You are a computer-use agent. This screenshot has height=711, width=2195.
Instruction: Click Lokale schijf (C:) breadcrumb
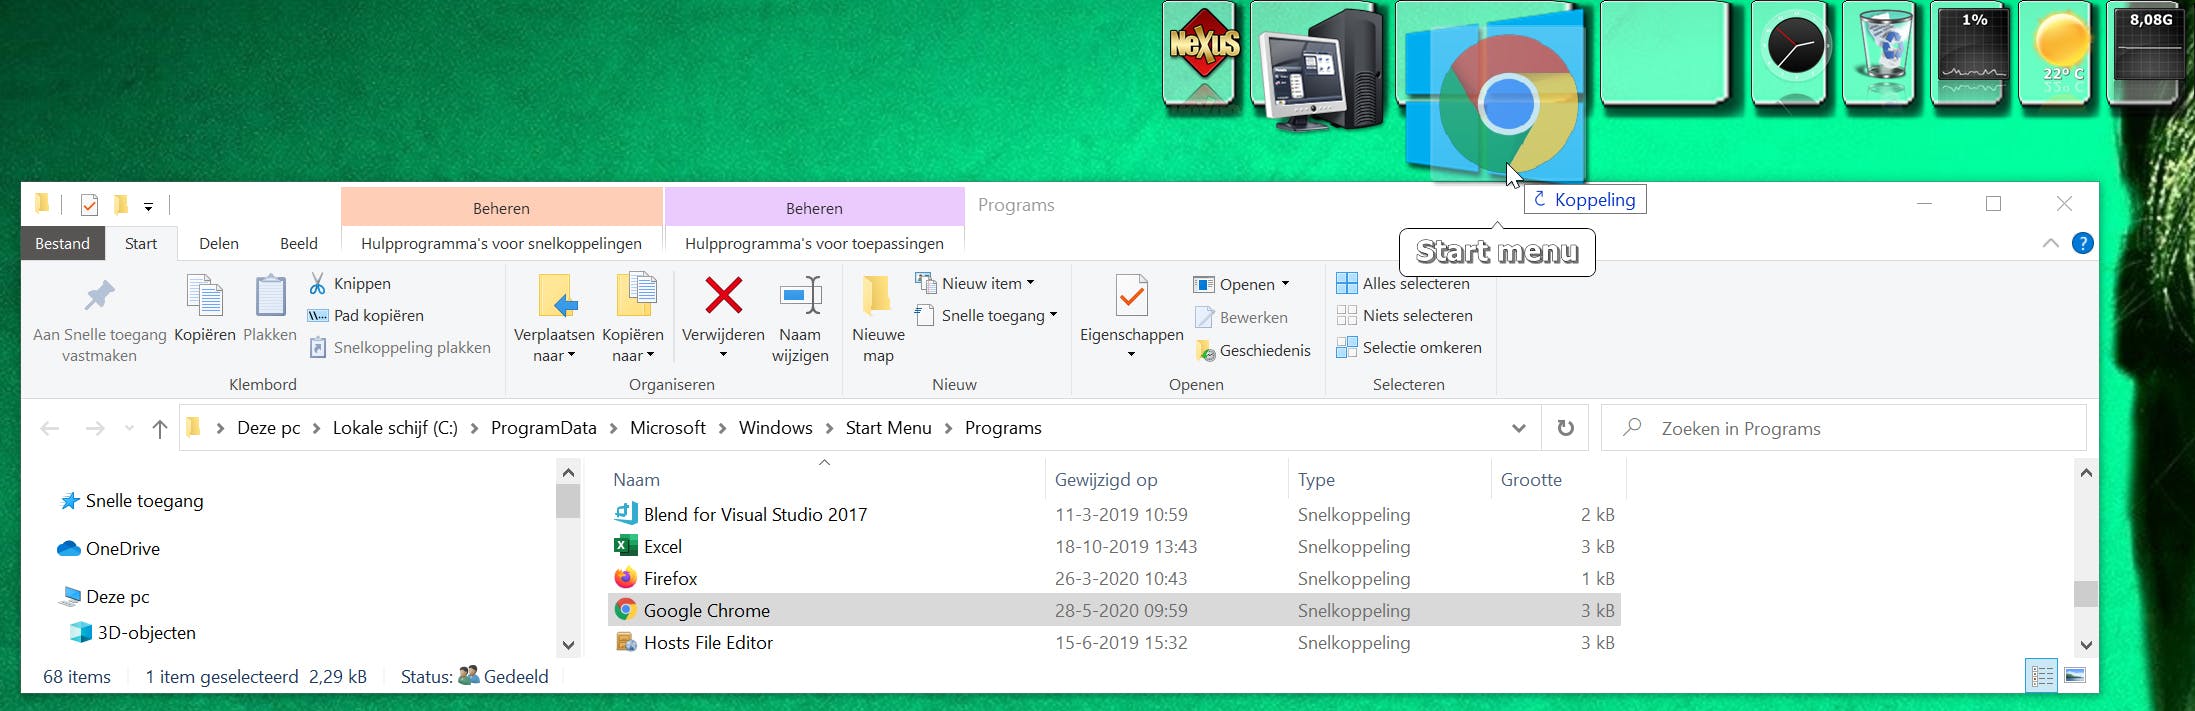[x=395, y=428]
